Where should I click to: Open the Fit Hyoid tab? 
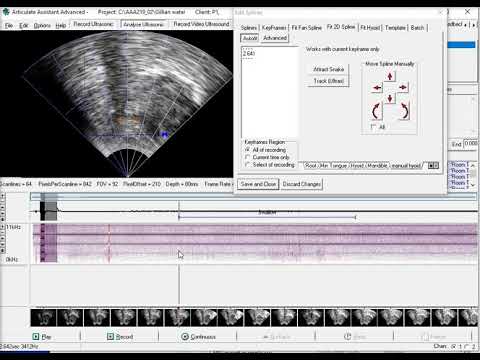coord(370,28)
